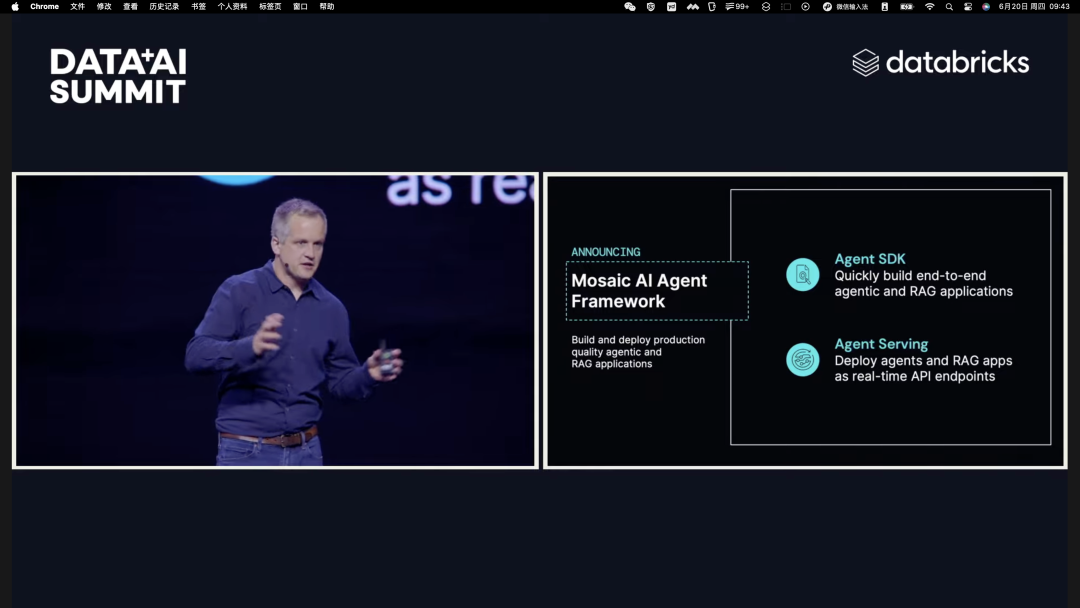
Task: Open the Chrome application menu
Action: tap(44, 6)
